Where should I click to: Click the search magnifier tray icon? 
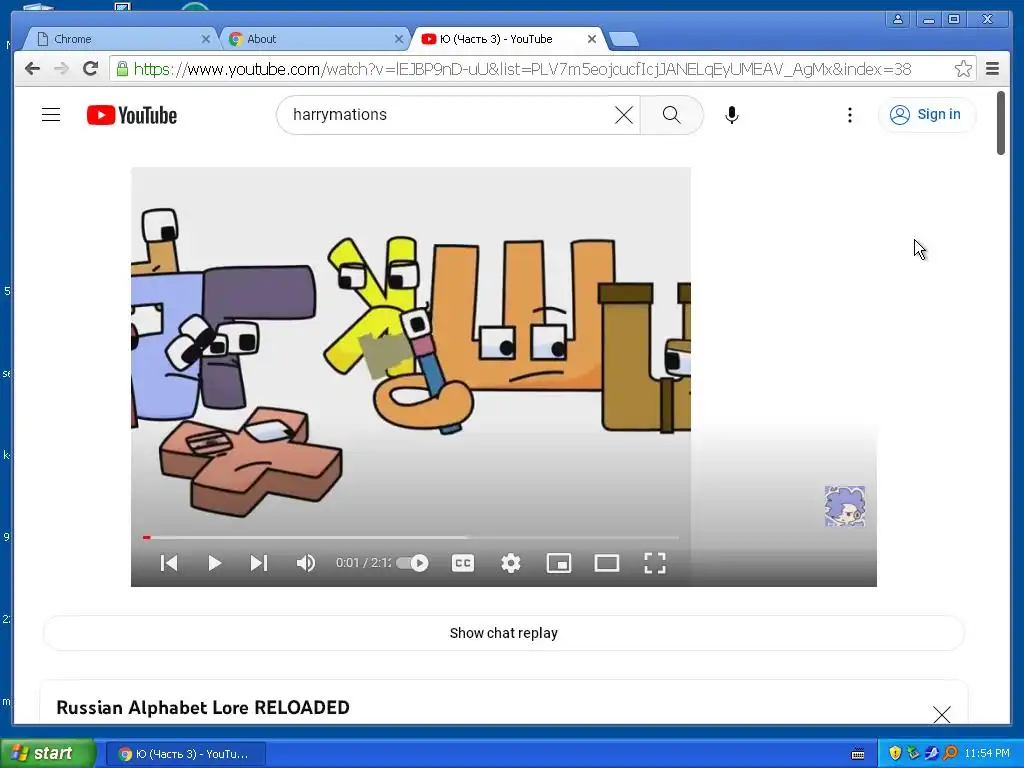click(x=950, y=754)
